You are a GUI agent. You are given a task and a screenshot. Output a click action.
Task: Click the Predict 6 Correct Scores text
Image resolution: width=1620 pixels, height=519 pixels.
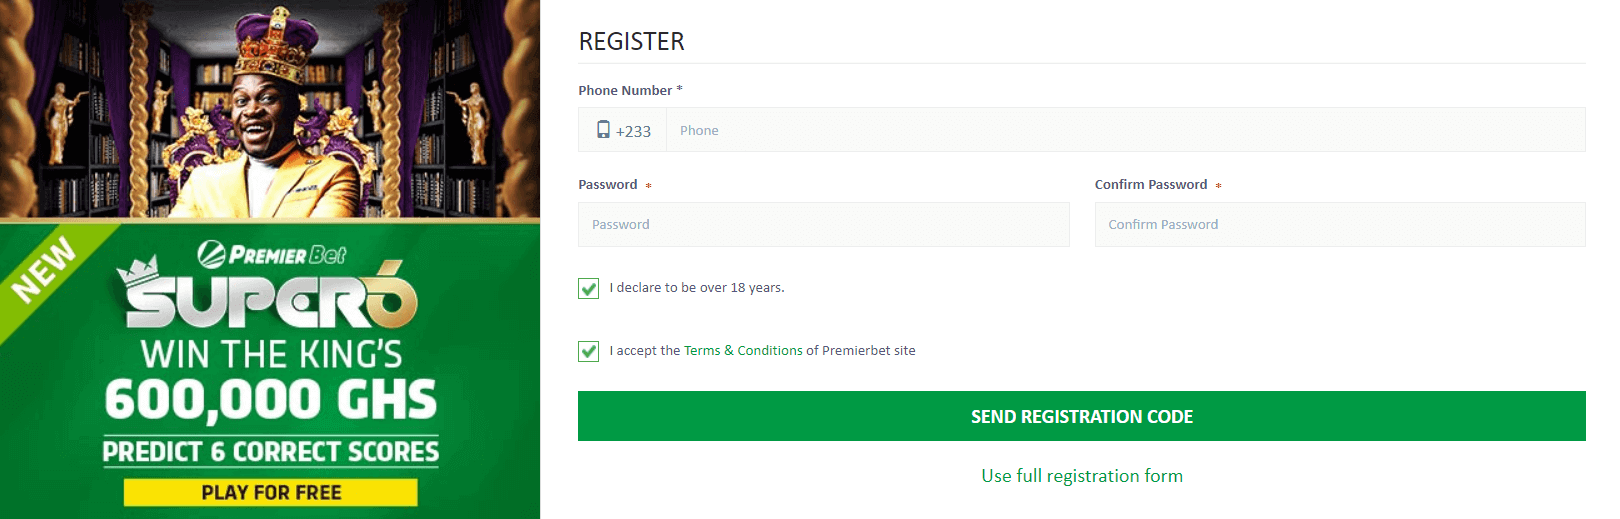click(x=271, y=452)
